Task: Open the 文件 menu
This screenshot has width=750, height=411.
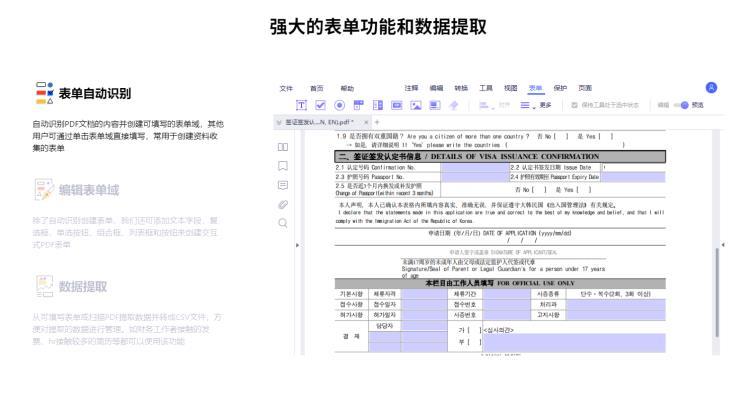Action: (x=286, y=89)
